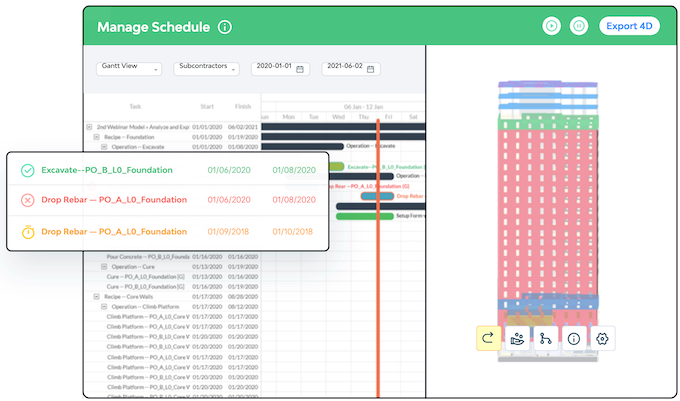
Task: Click the info icon in the model toolbar
Action: click(x=574, y=338)
